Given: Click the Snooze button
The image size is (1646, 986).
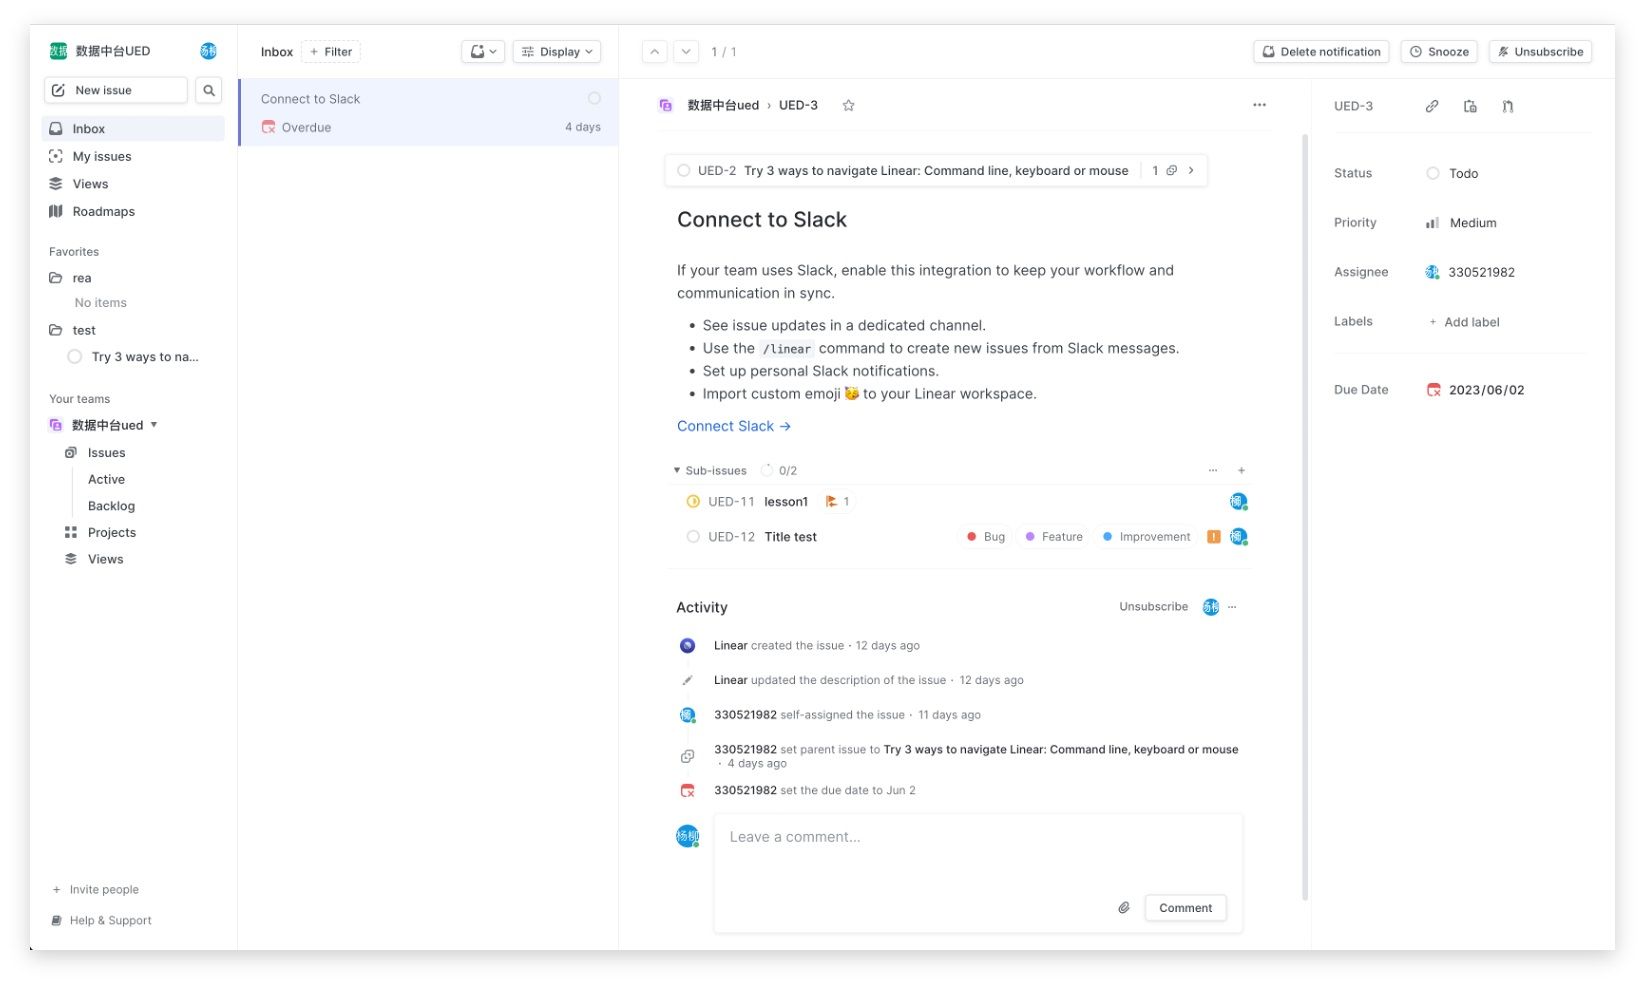Looking at the screenshot, I should pyautogui.click(x=1439, y=52).
